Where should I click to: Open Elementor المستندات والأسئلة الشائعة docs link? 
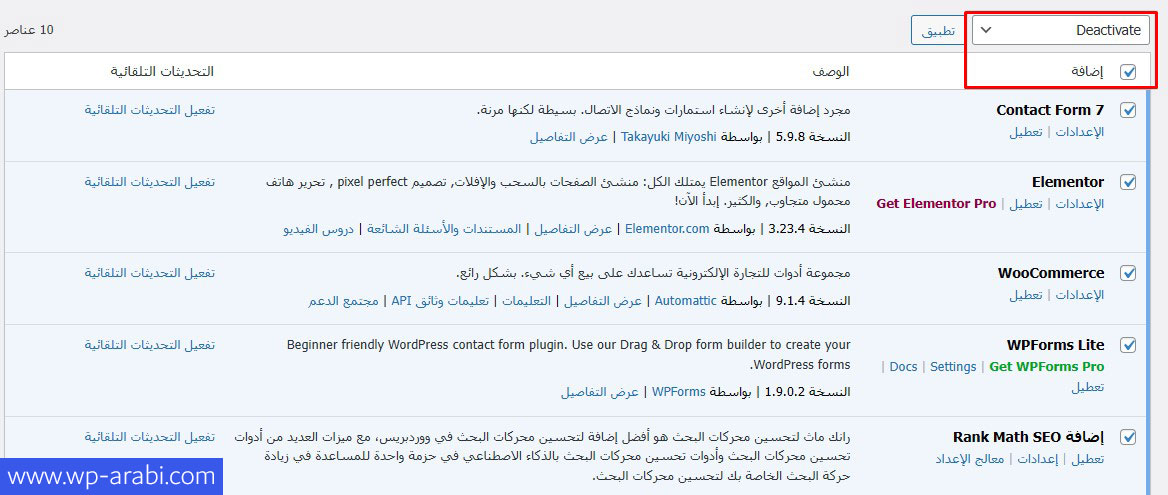pos(444,229)
